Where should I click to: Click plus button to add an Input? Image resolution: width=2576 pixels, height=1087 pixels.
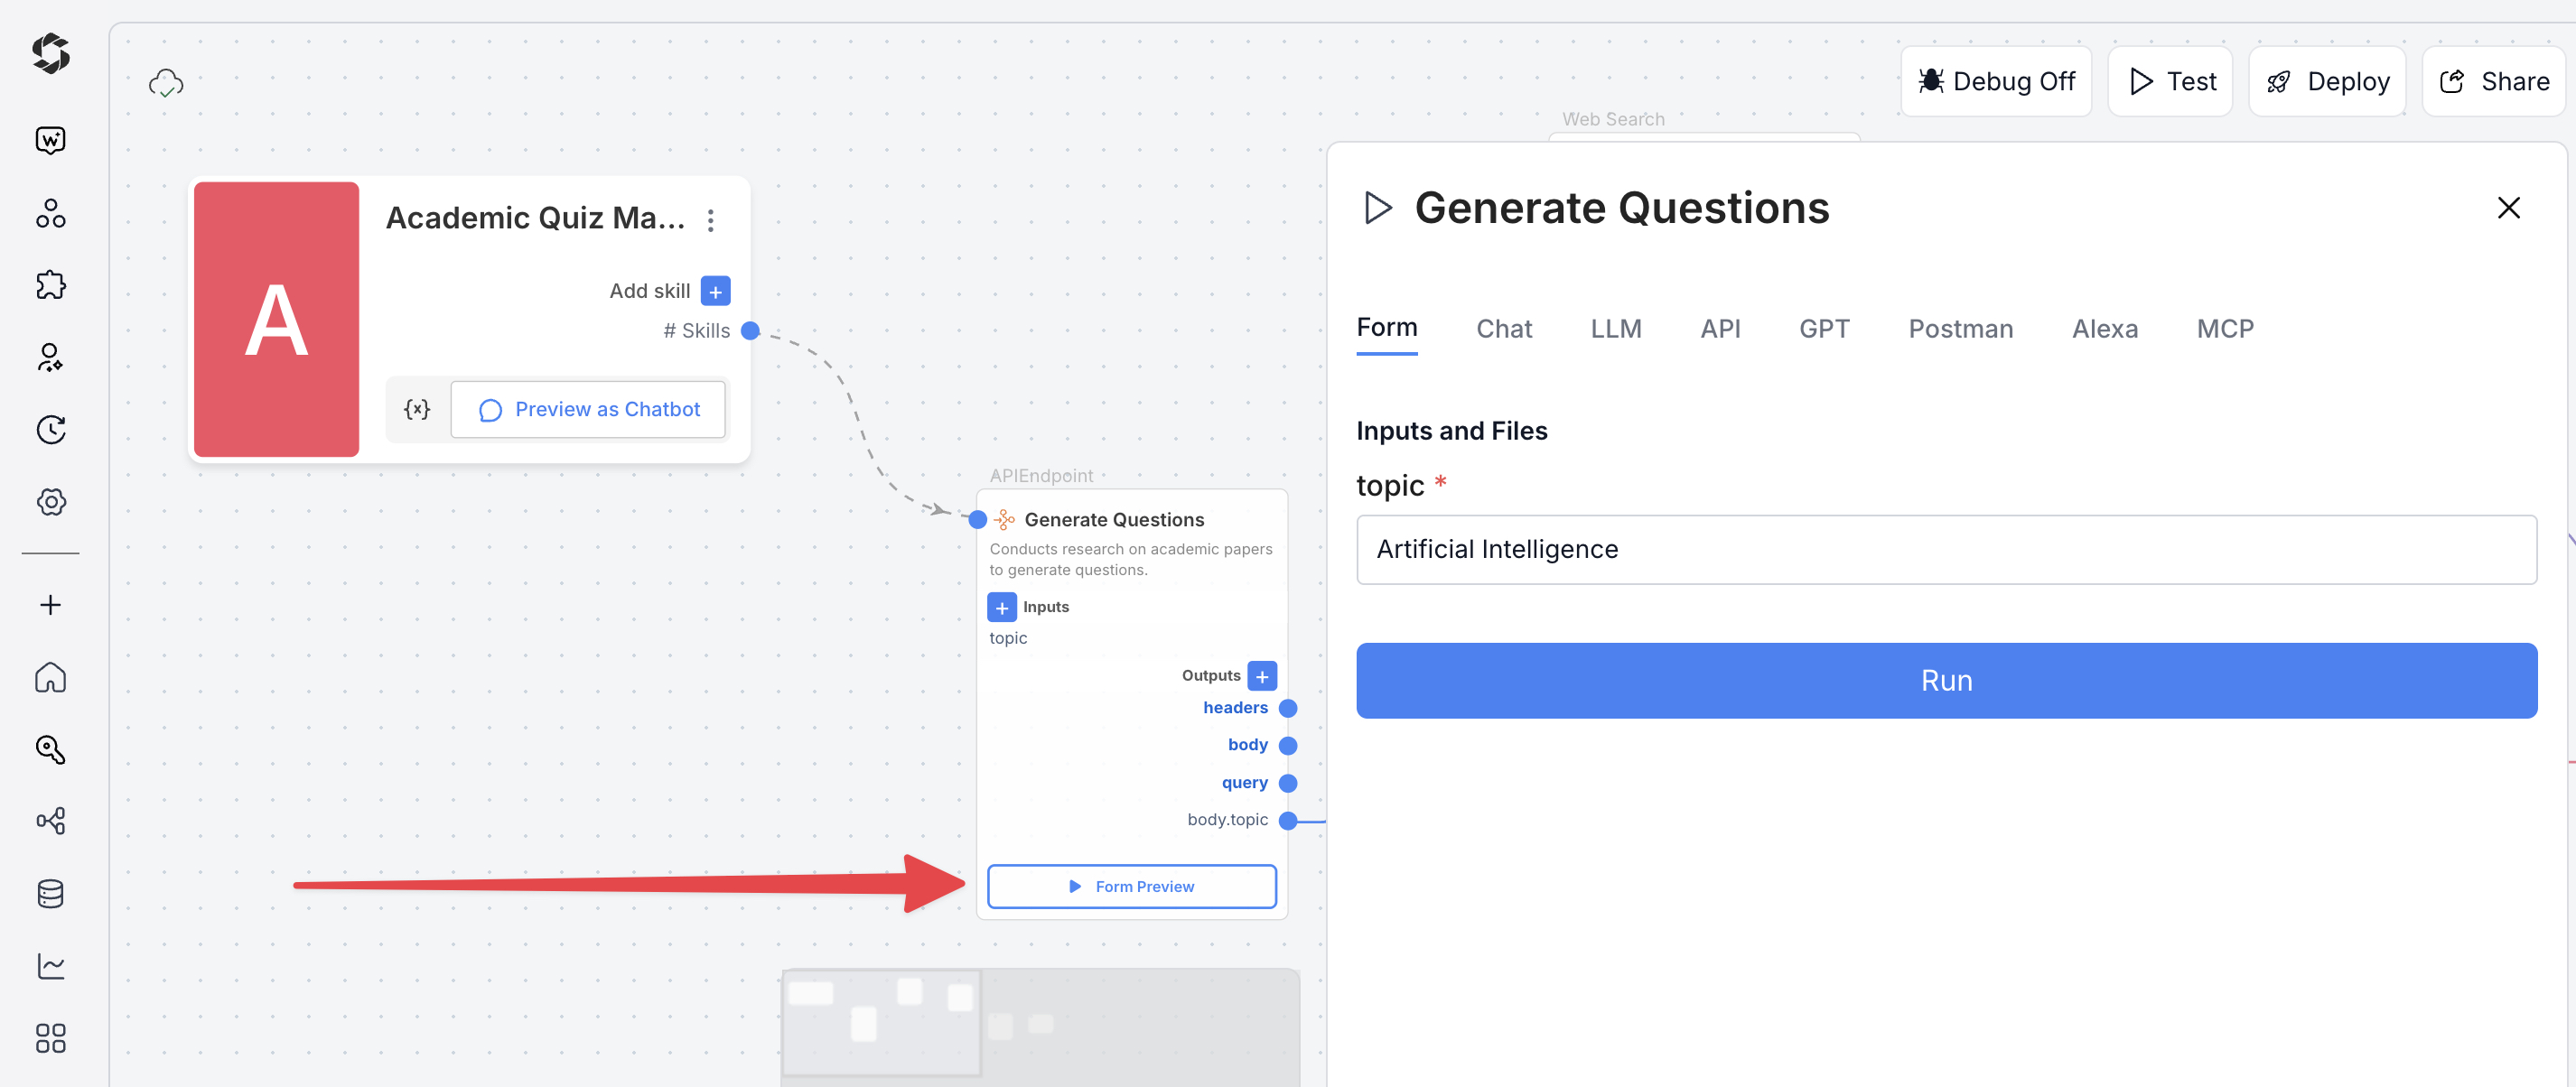click(x=1001, y=607)
